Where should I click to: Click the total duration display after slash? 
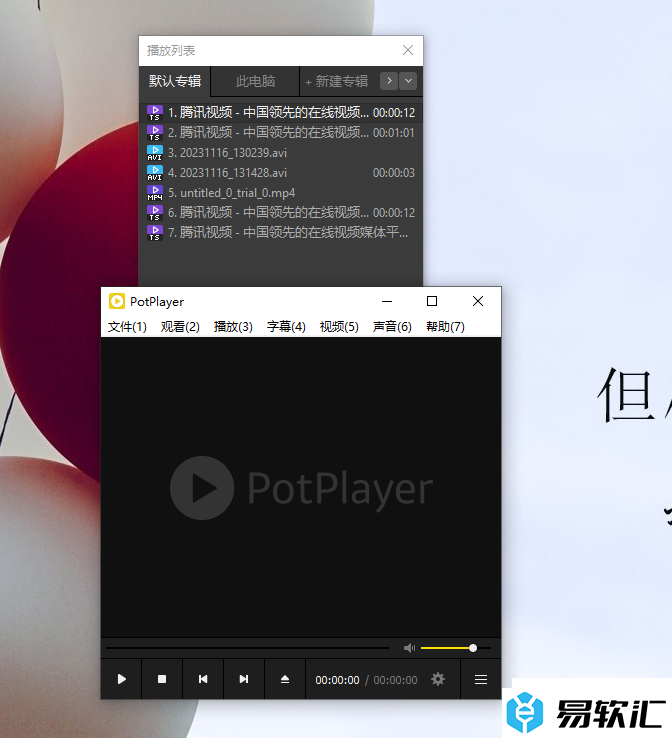point(395,680)
